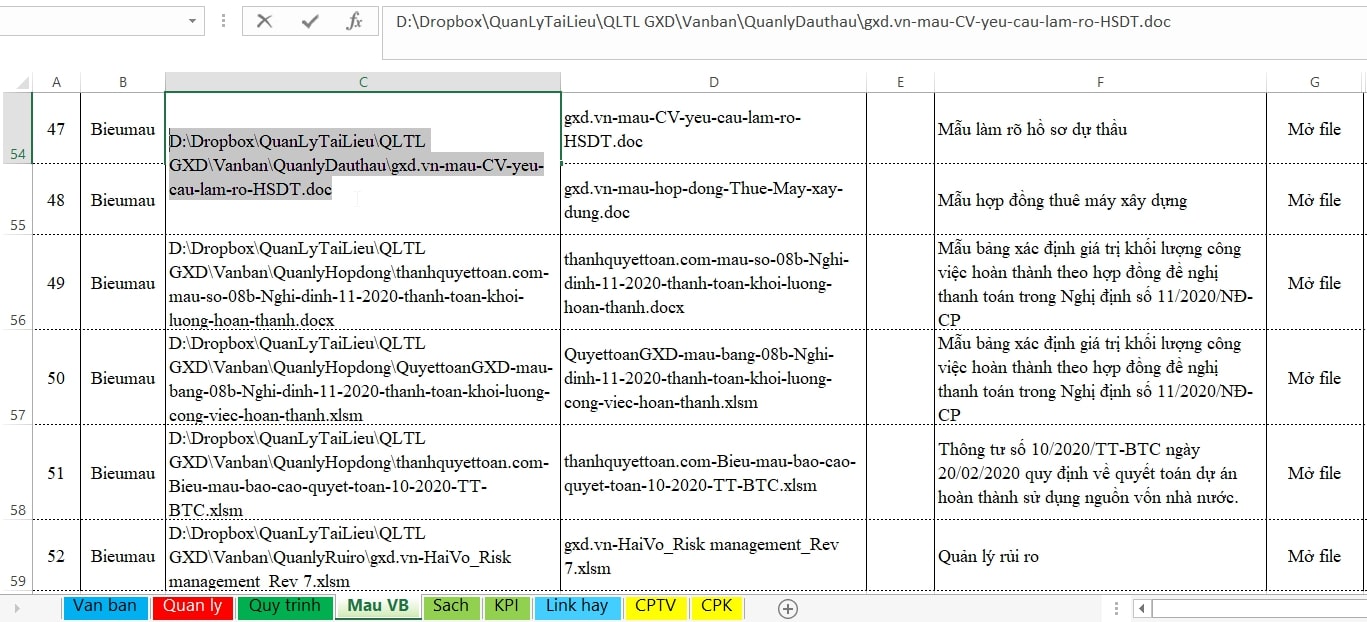Click the horizontal scrollbar track
This screenshot has height=622, width=1367.
click(1258, 608)
